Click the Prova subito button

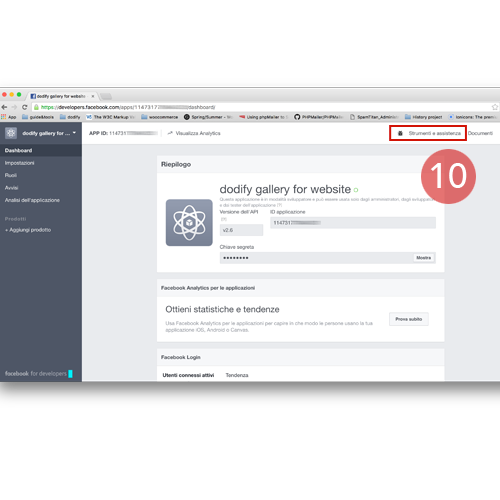click(x=409, y=319)
